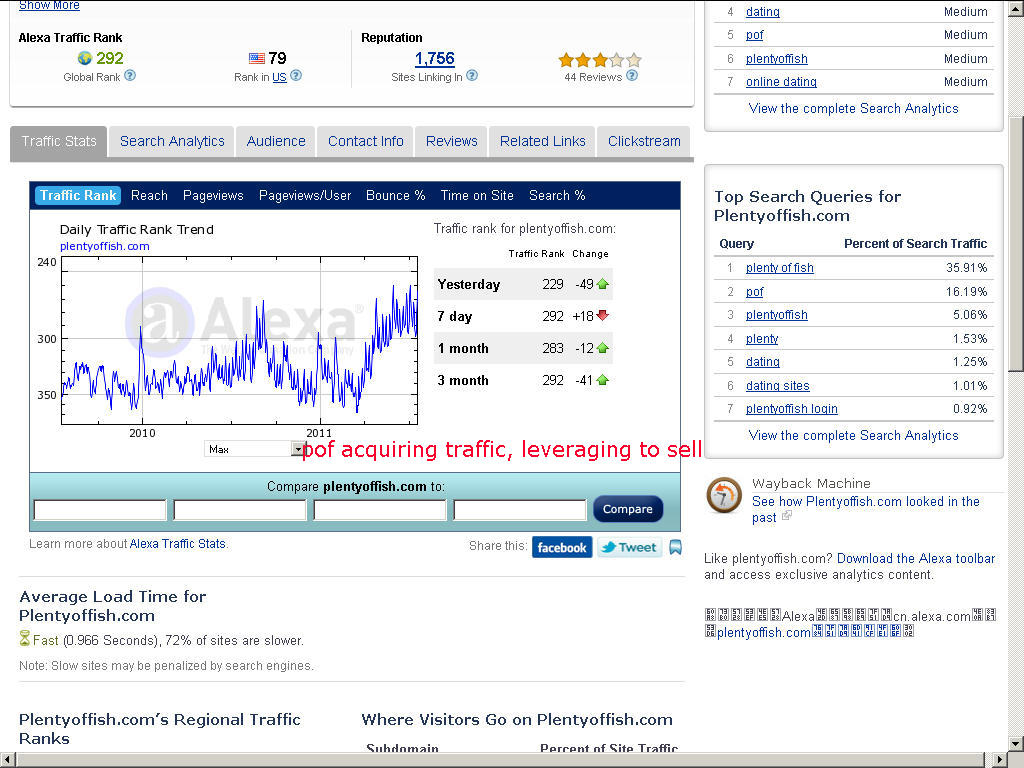
Task: Open the 'pof' query with 16.19%
Action: click(x=754, y=292)
